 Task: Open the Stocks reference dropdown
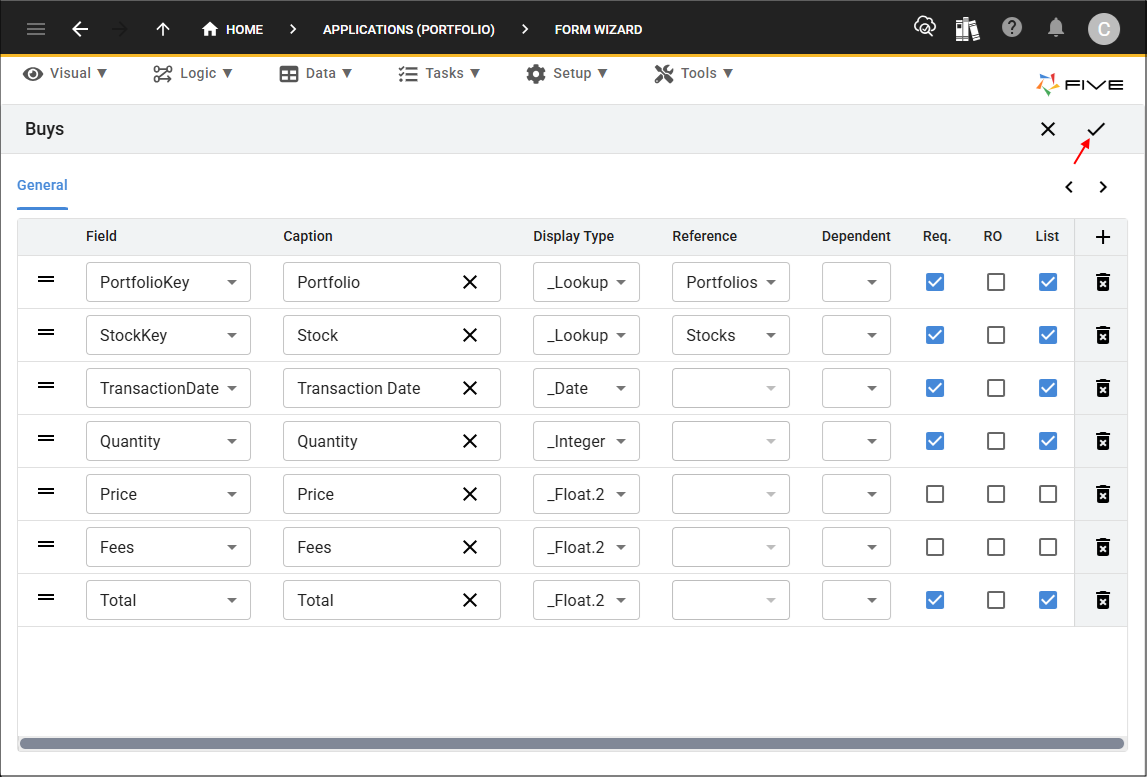point(731,335)
